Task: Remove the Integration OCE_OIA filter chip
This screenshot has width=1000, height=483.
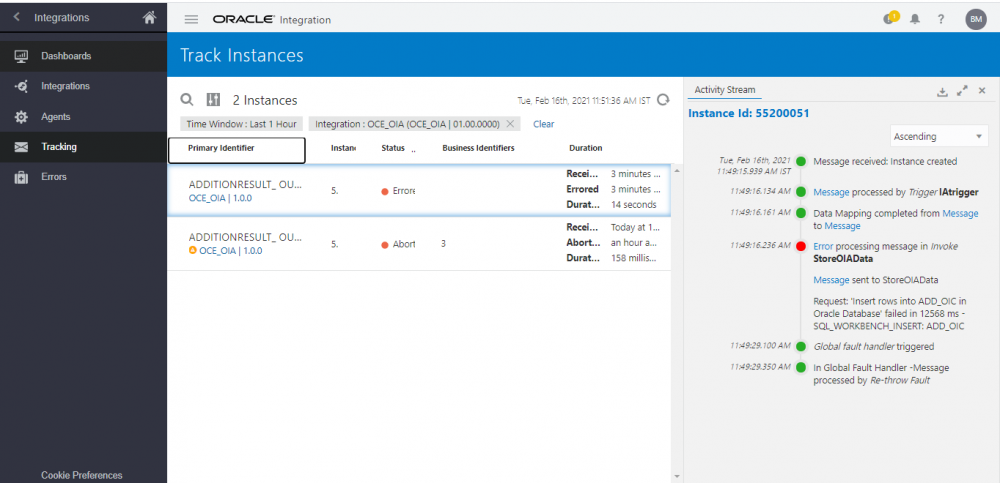Action: tap(510, 124)
